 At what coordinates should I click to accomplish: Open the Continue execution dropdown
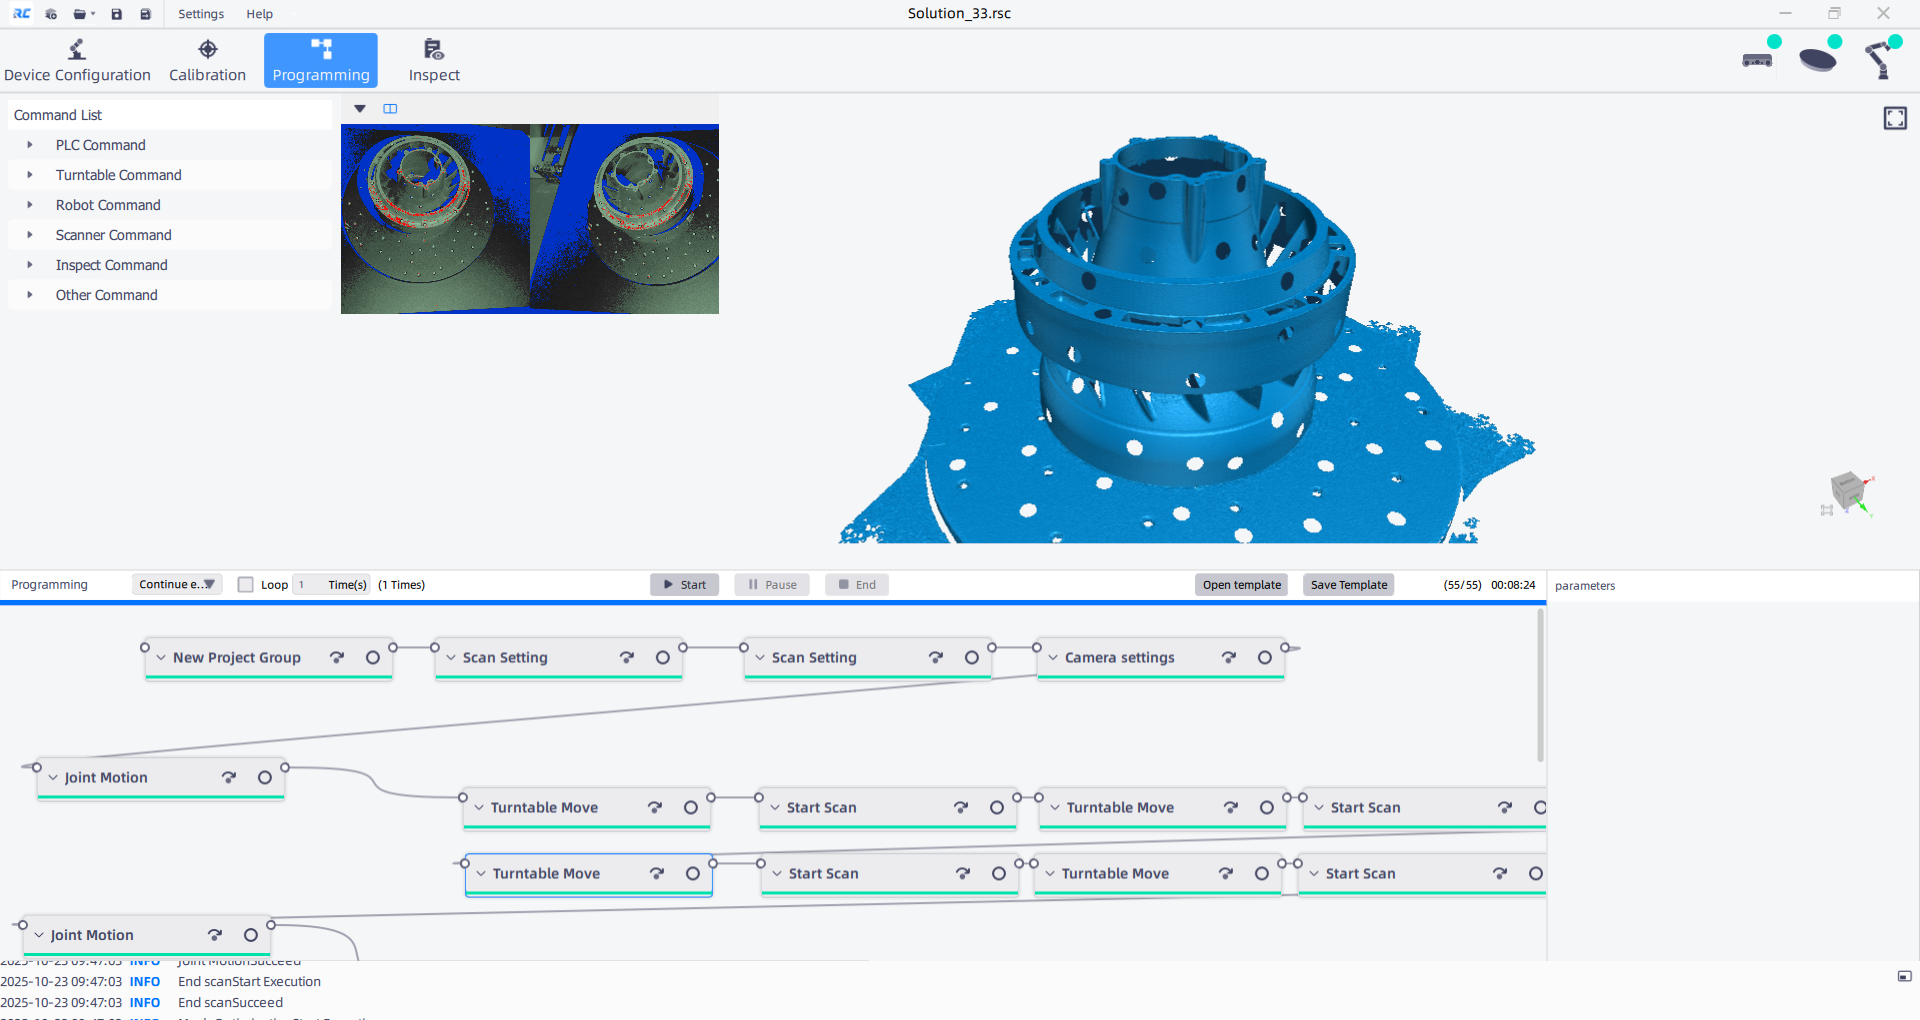177,585
